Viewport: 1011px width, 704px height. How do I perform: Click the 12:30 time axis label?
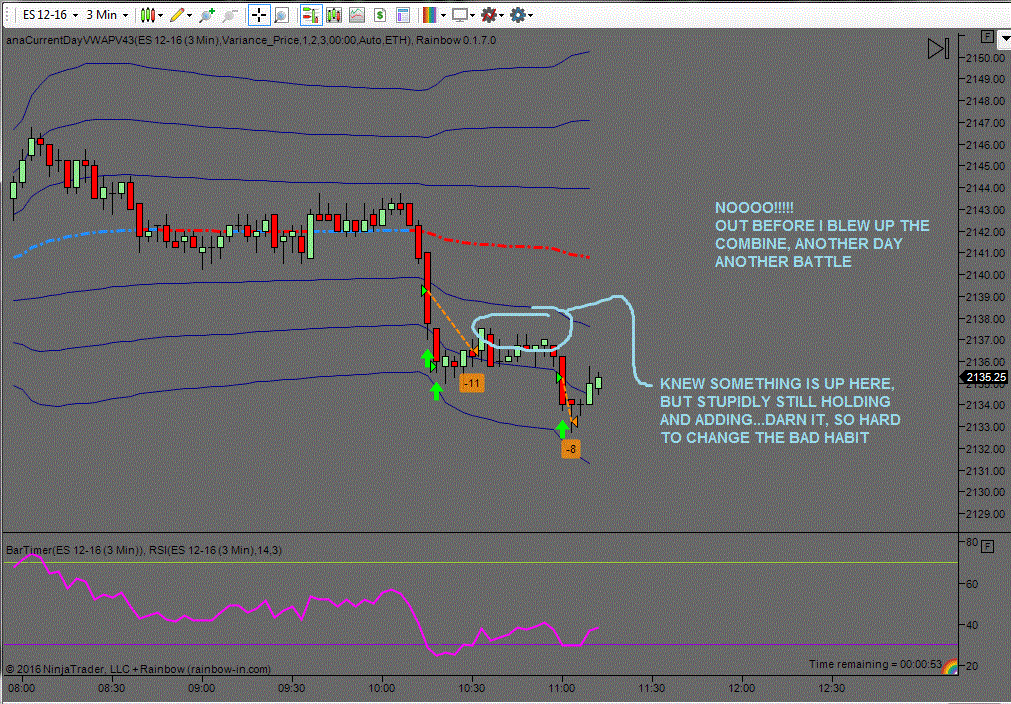[832, 689]
